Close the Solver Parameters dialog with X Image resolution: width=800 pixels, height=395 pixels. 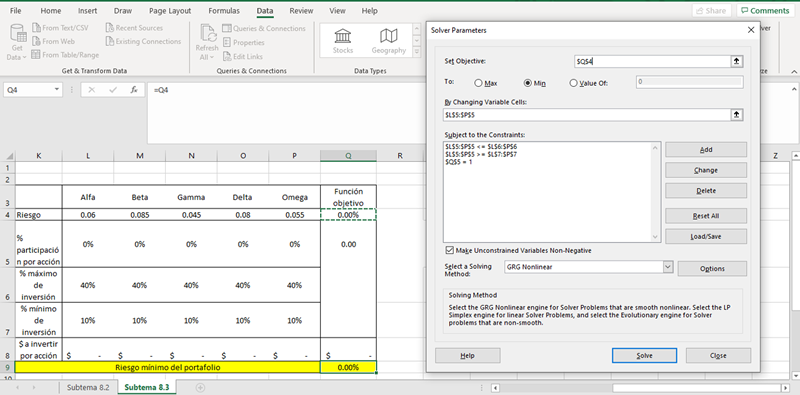(751, 30)
